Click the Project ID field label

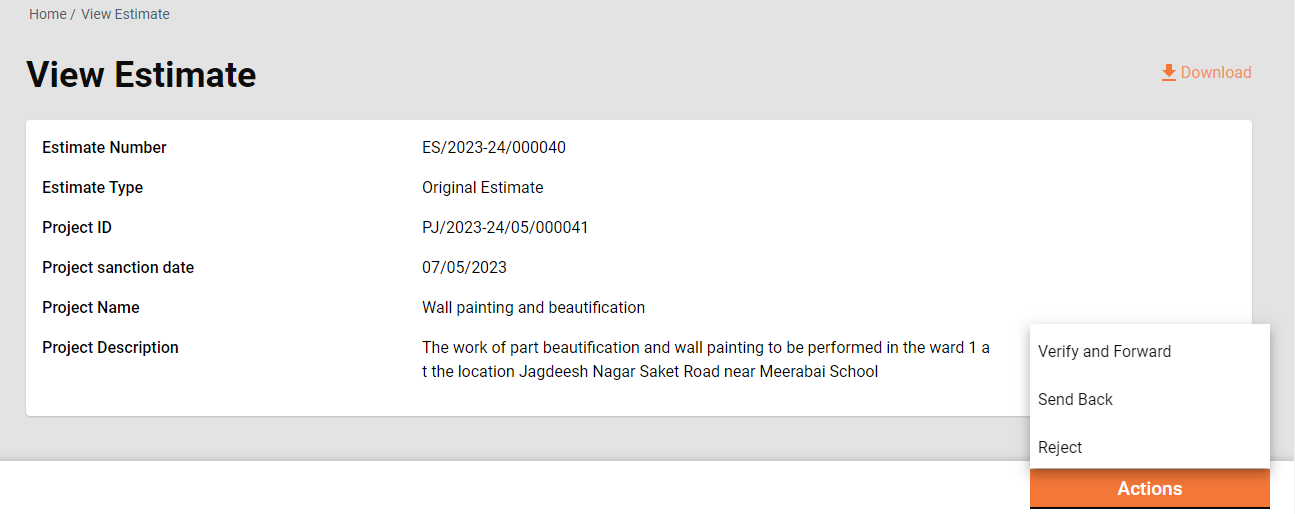coord(77,228)
